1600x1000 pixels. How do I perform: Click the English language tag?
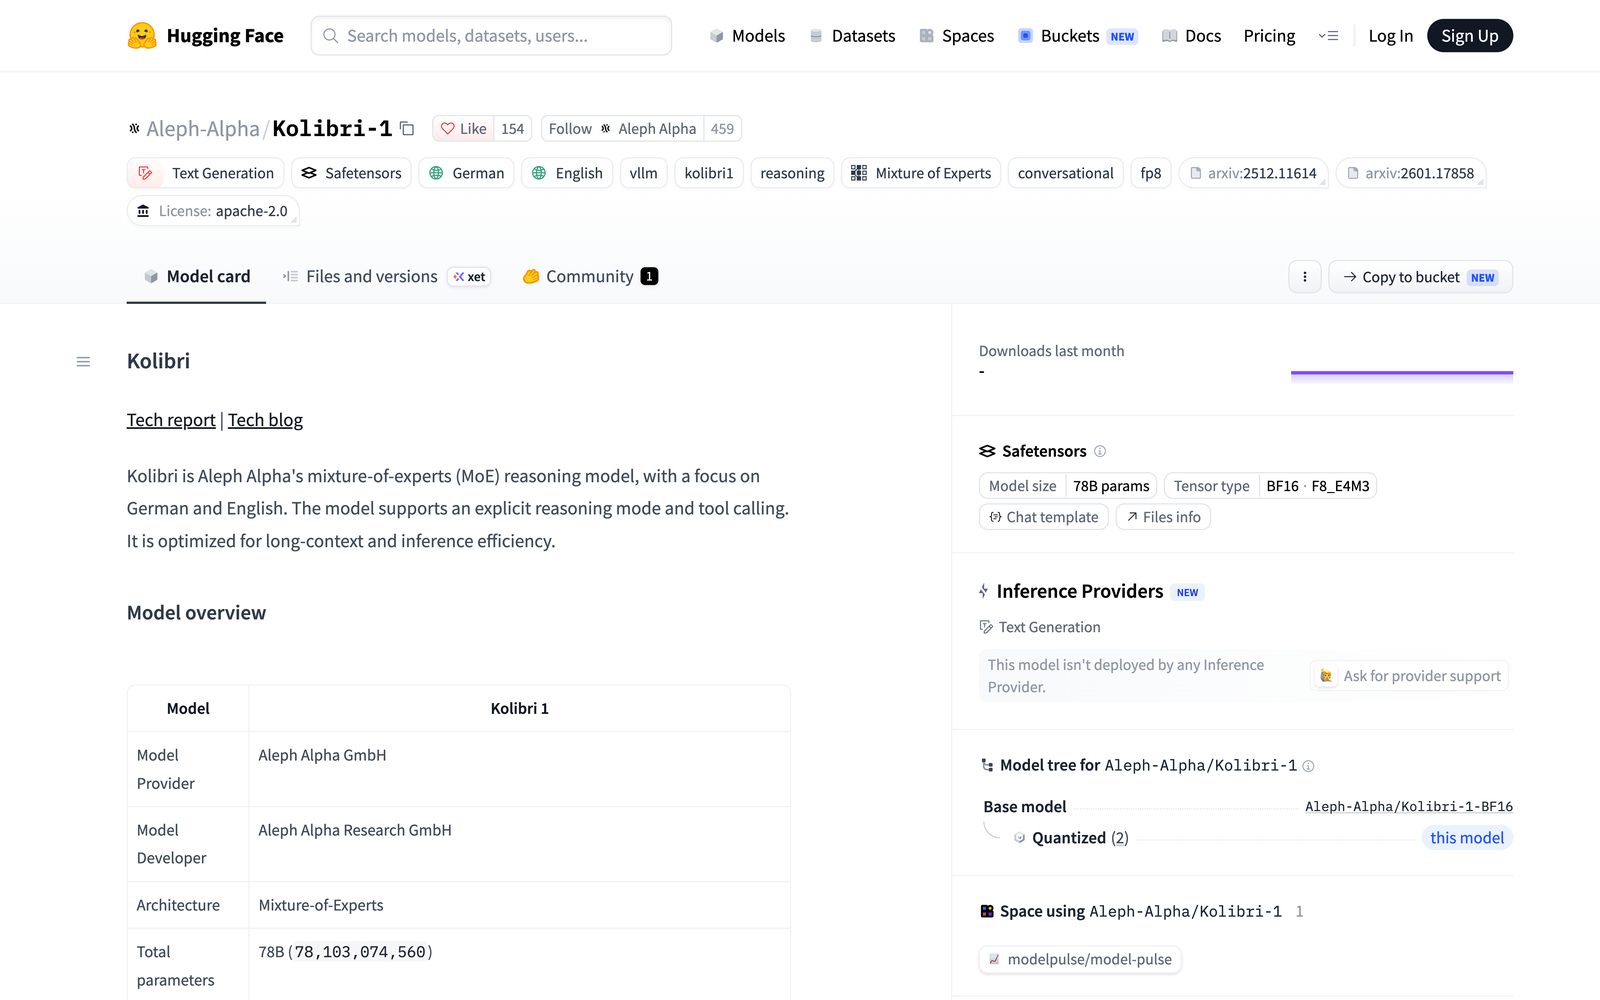click(x=567, y=173)
